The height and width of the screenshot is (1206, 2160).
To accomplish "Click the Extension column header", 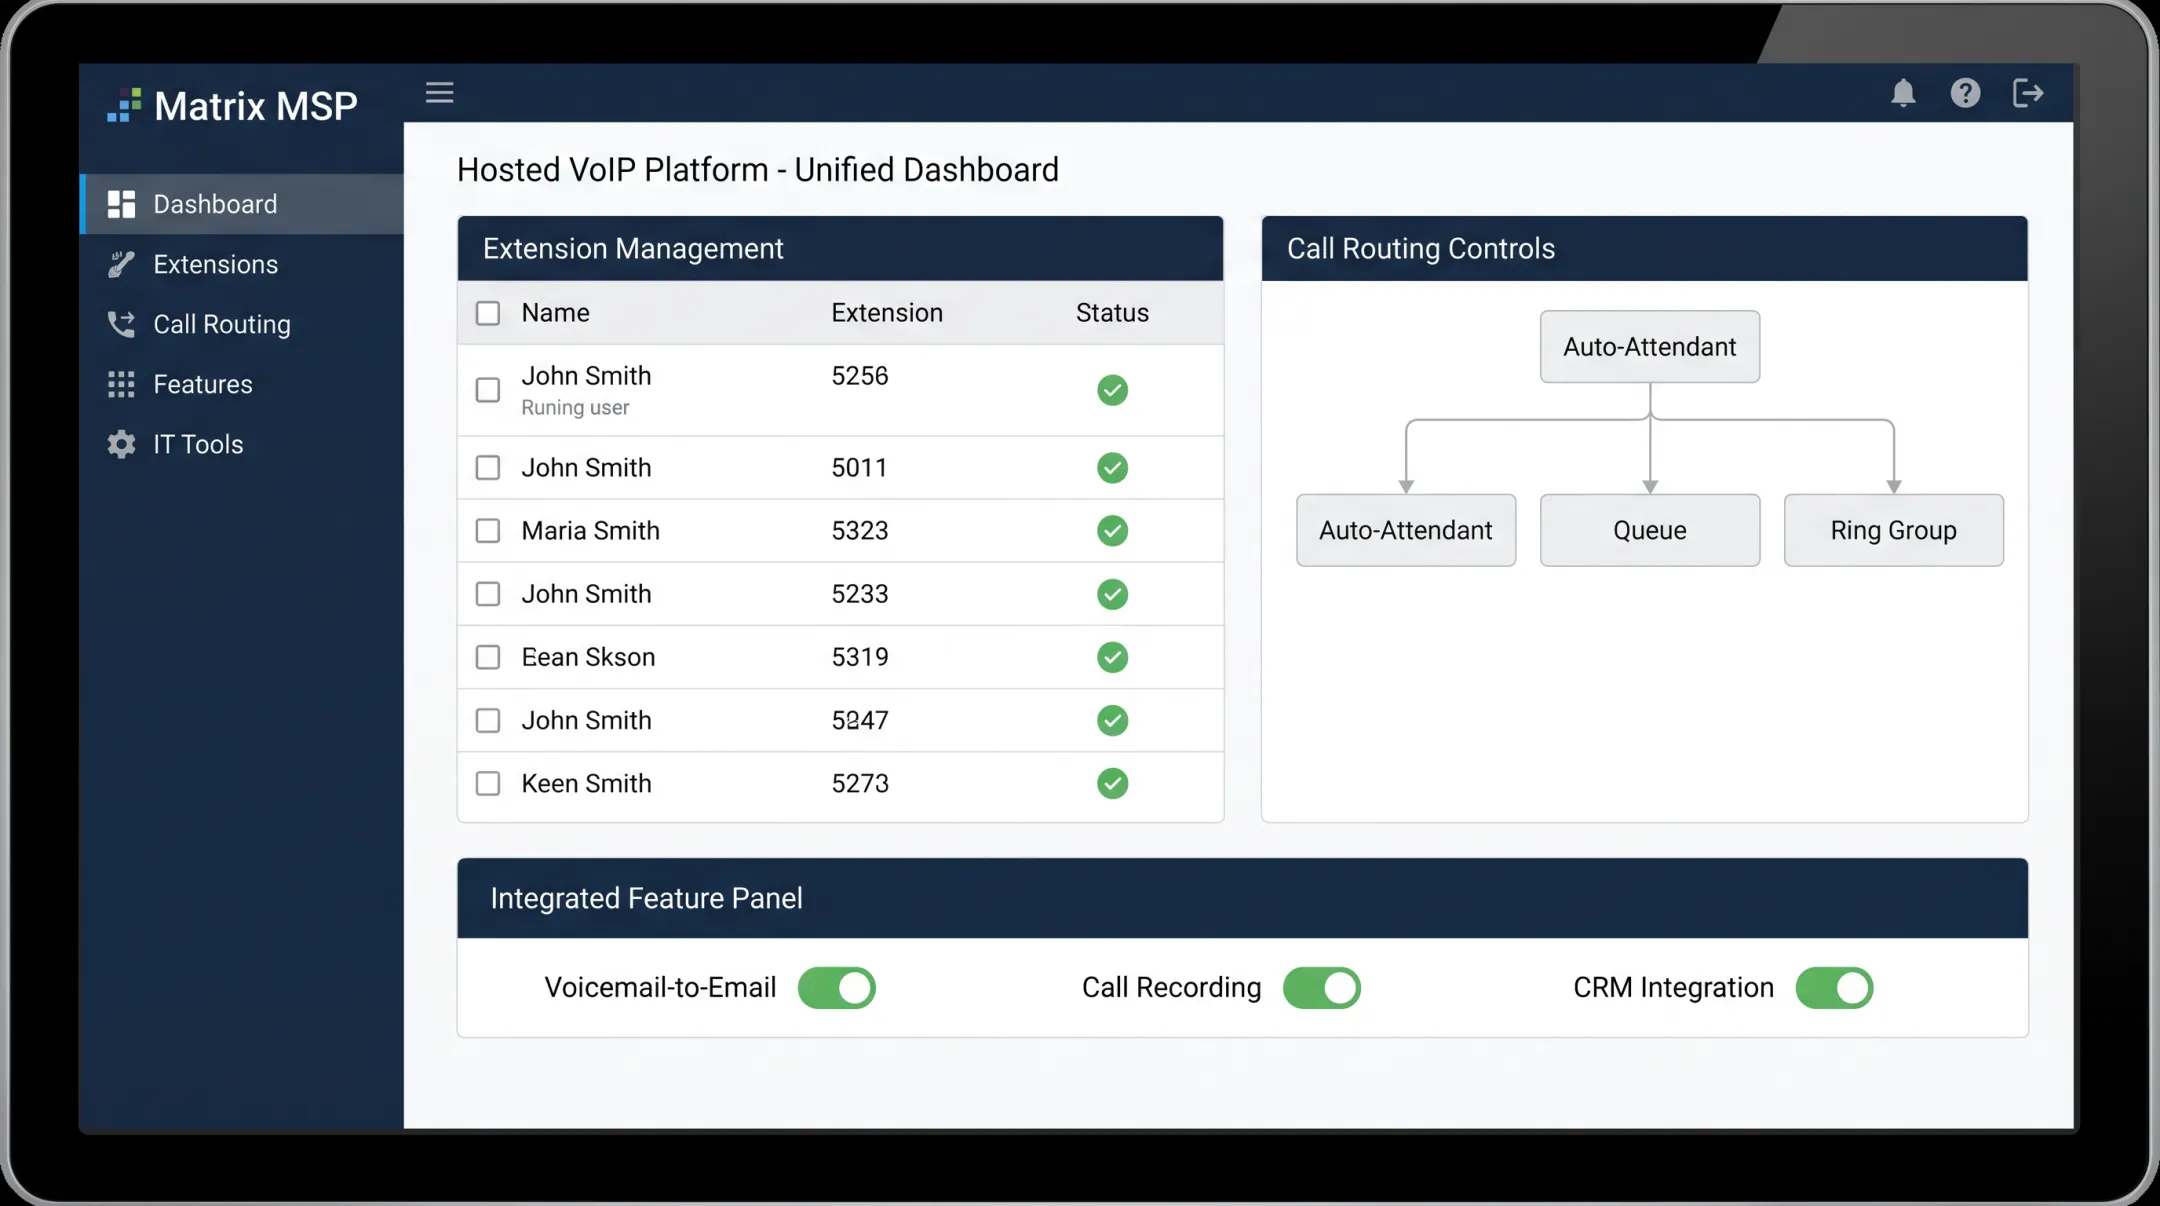I will pos(887,313).
